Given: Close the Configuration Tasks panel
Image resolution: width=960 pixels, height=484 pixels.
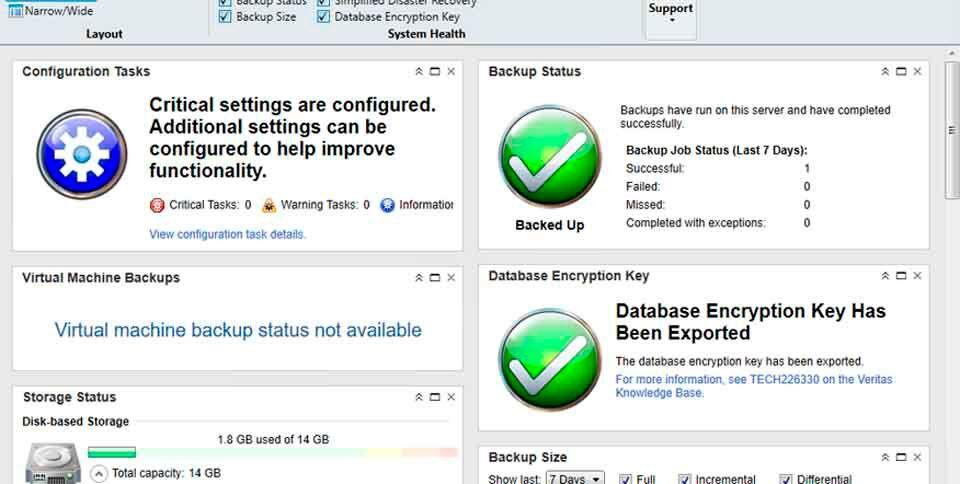Looking at the screenshot, I should (451, 72).
